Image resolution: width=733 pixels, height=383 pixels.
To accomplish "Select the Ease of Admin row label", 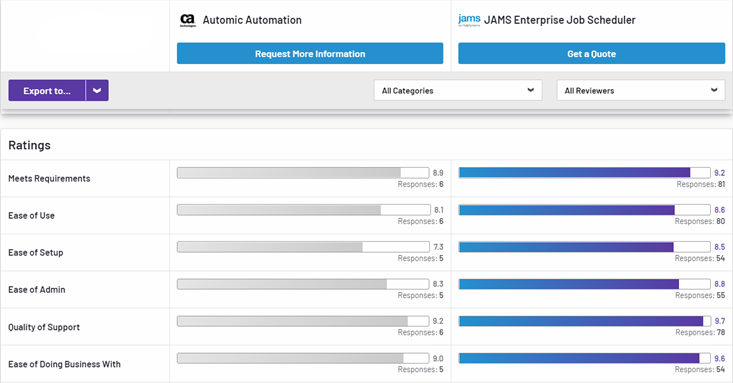I will [x=36, y=289].
